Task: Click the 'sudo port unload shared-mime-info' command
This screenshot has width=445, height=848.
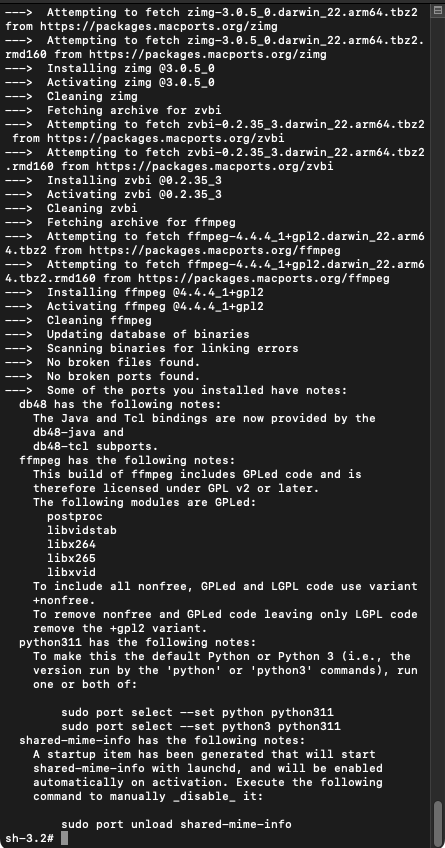Action: [x=176, y=824]
